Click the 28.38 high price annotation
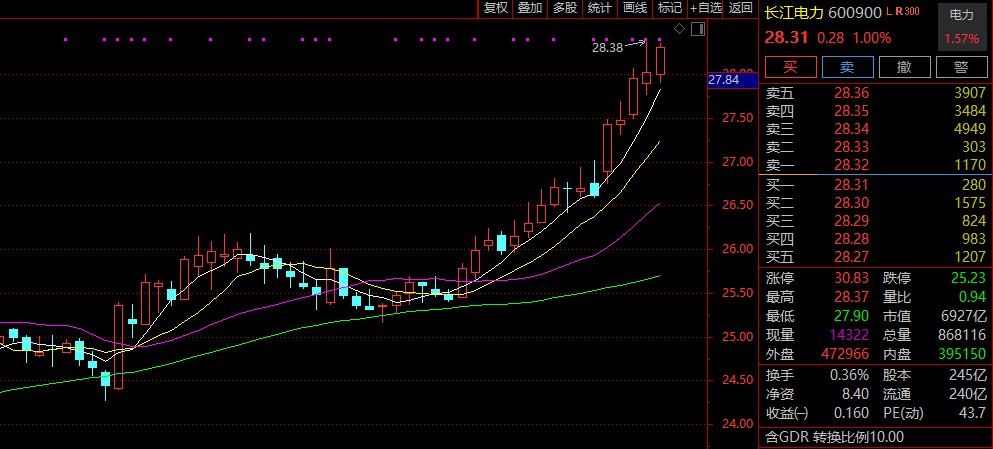The width and height of the screenshot is (993, 449). [x=607, y=47]
